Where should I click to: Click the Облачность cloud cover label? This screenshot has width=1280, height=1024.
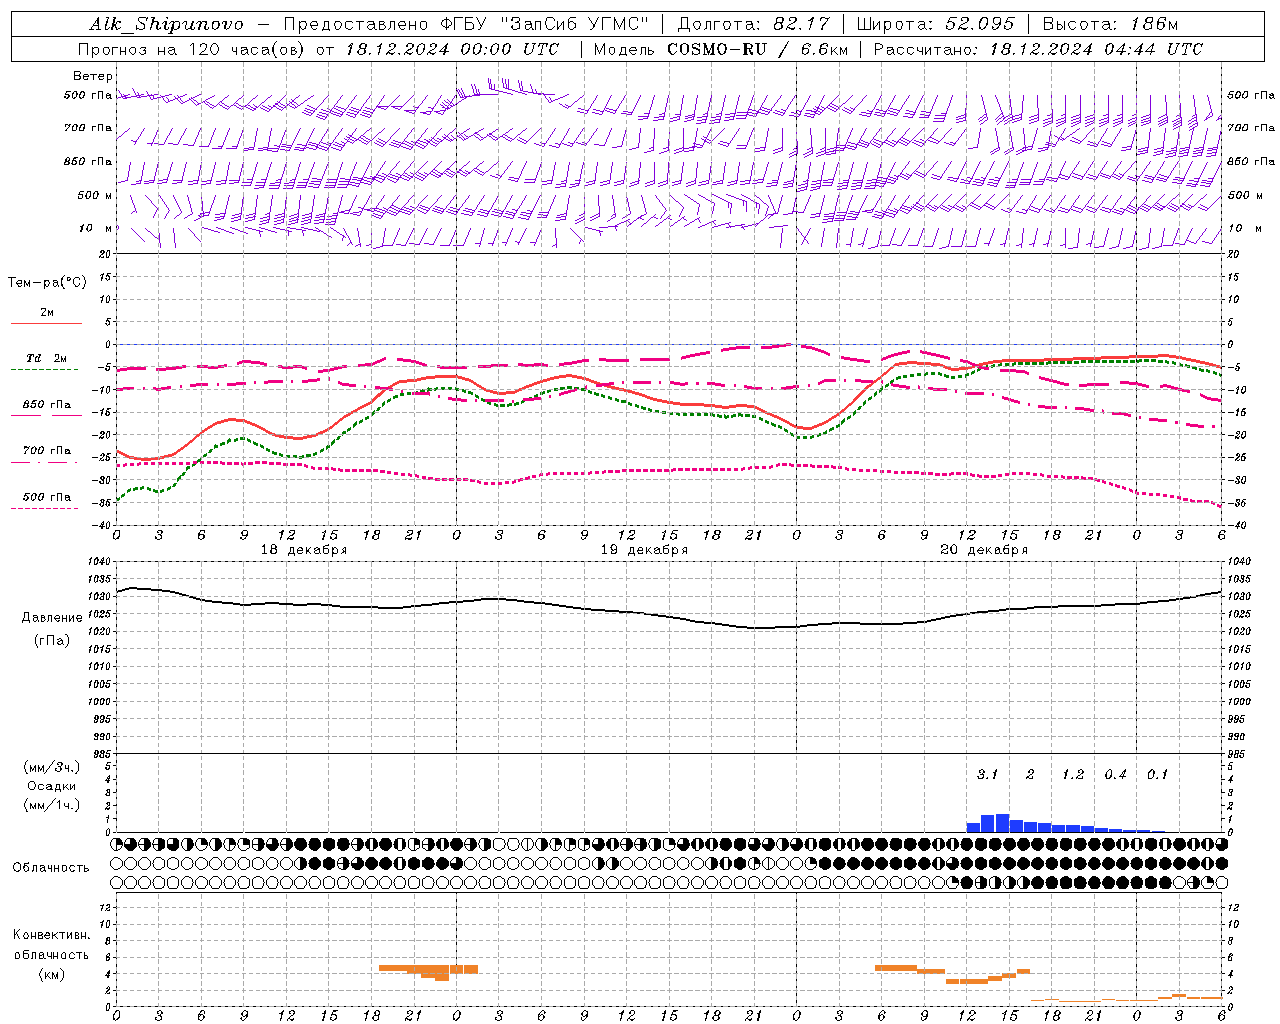pyautogui.click(x=51, y=868)
